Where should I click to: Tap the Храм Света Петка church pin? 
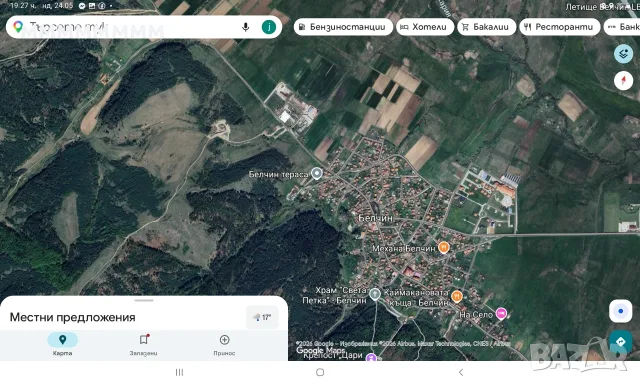tap(375, 294)
